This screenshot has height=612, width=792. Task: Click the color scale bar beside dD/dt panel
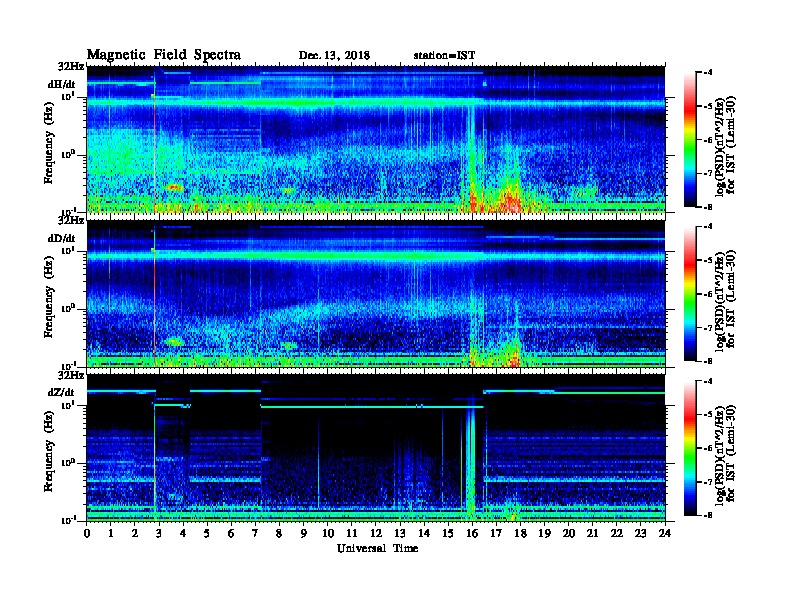coord(690,293)
